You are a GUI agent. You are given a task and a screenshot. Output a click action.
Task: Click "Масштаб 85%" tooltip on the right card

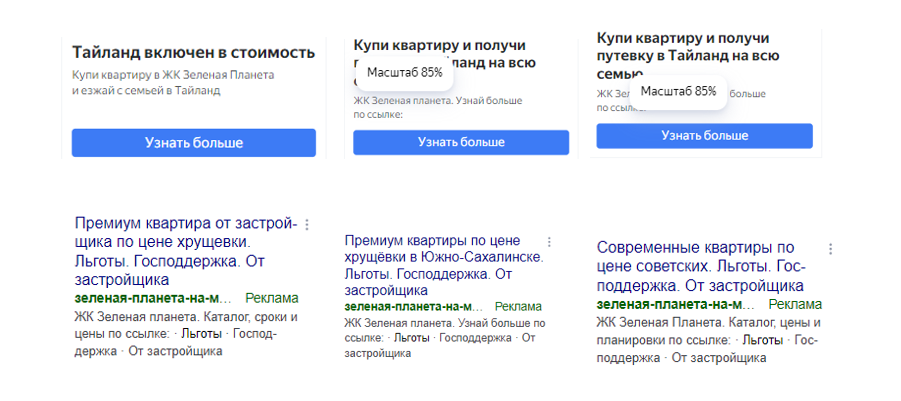coord(678,91)
